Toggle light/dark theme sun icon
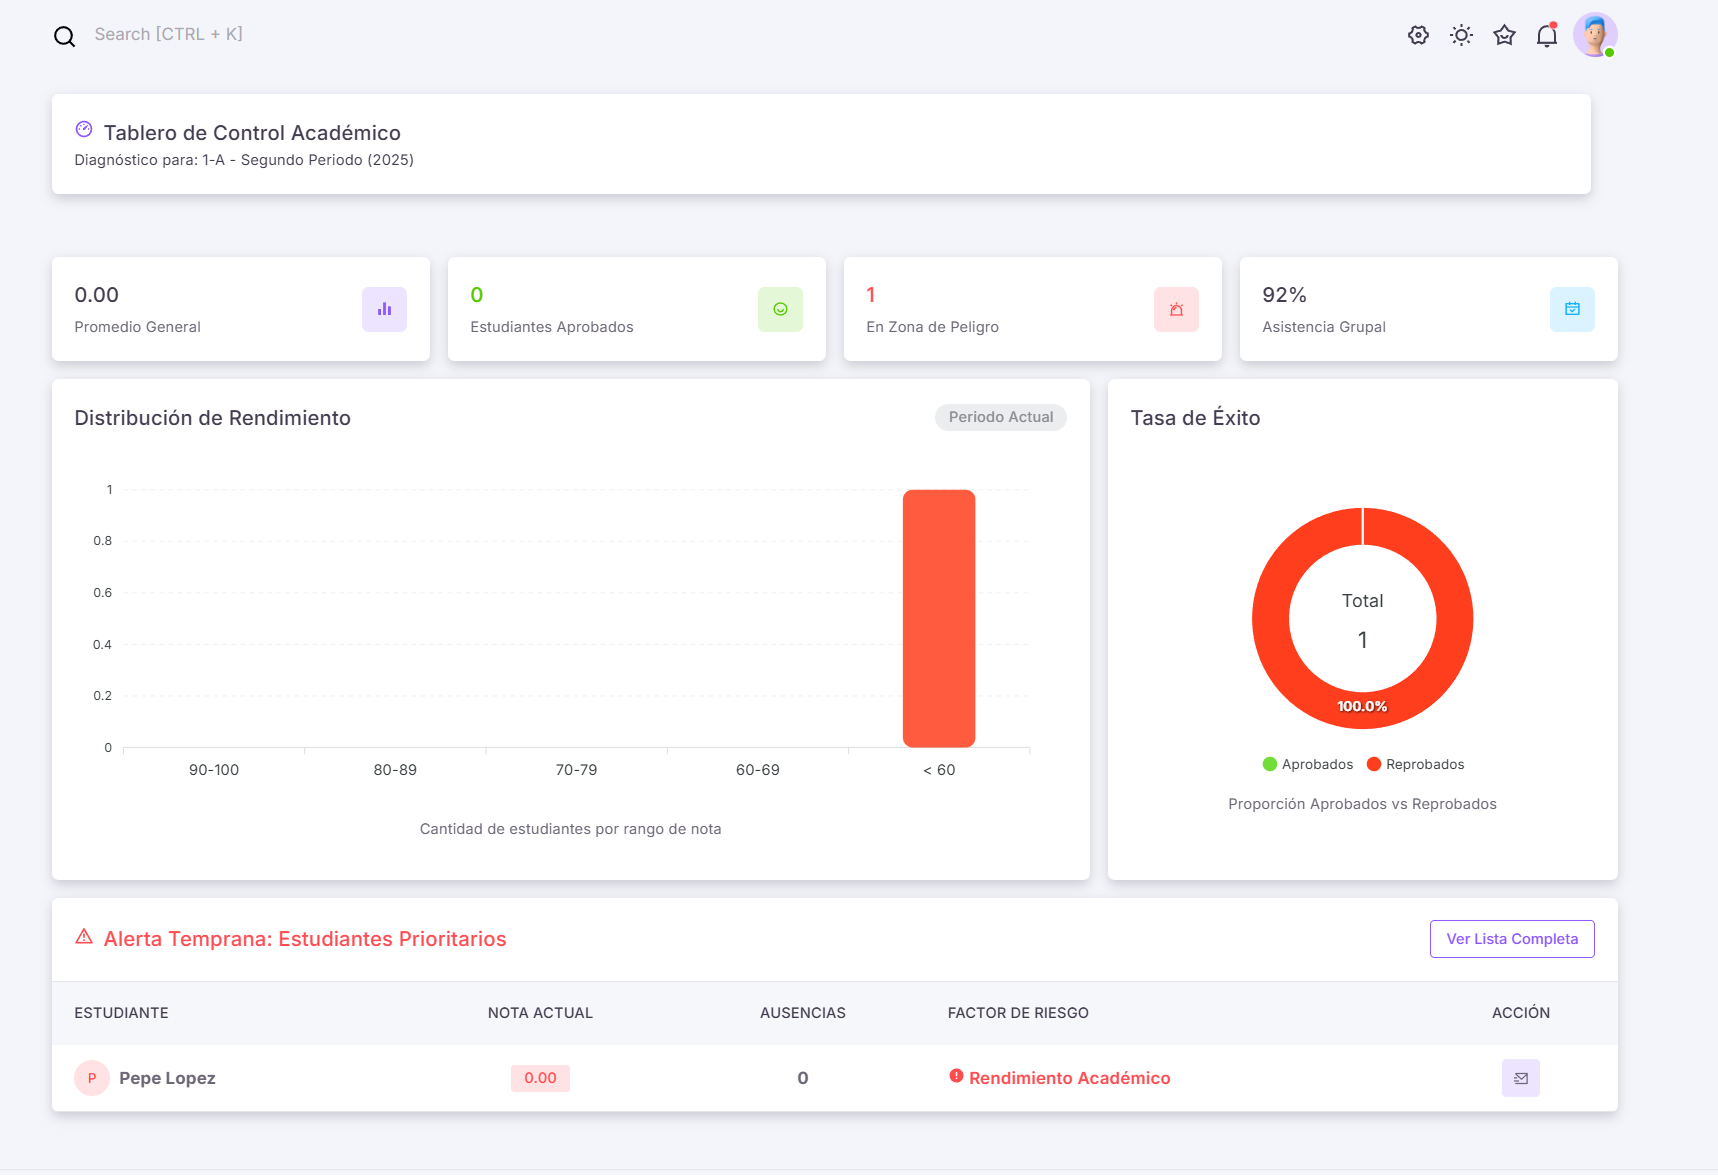The width and height of the screenshot is (1718, 1175). coord(1461,35)
